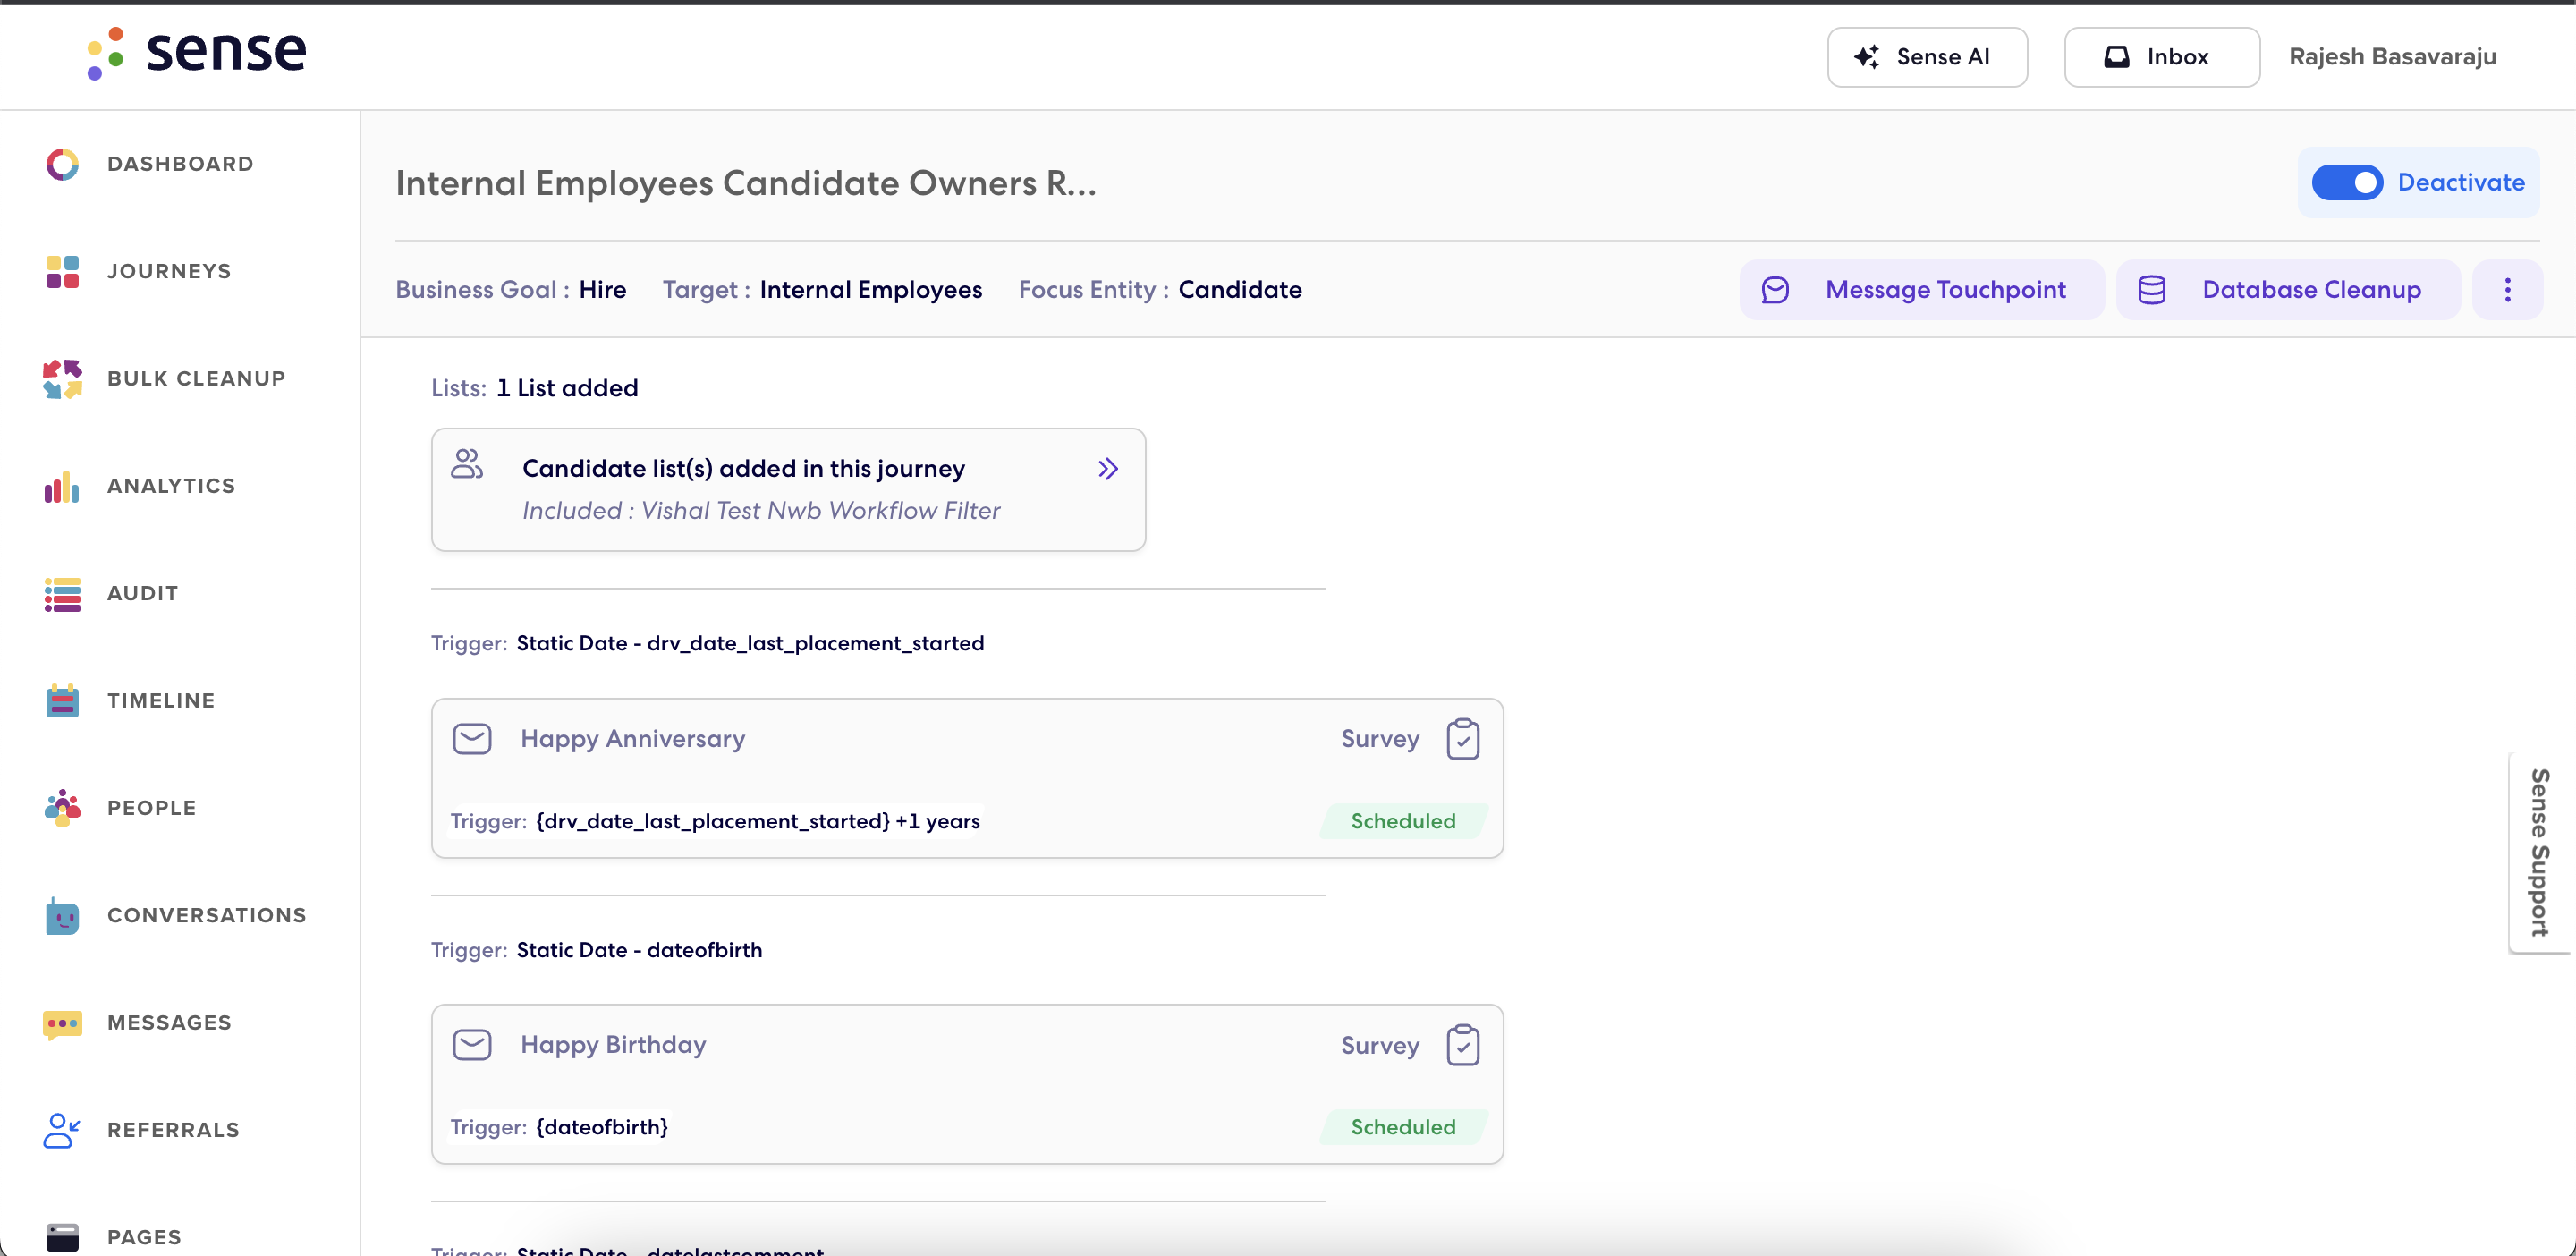2576x1256 pixels.
Task: Open the Happy Birthday touchpoint card
Action: (x=967, y=1084)
